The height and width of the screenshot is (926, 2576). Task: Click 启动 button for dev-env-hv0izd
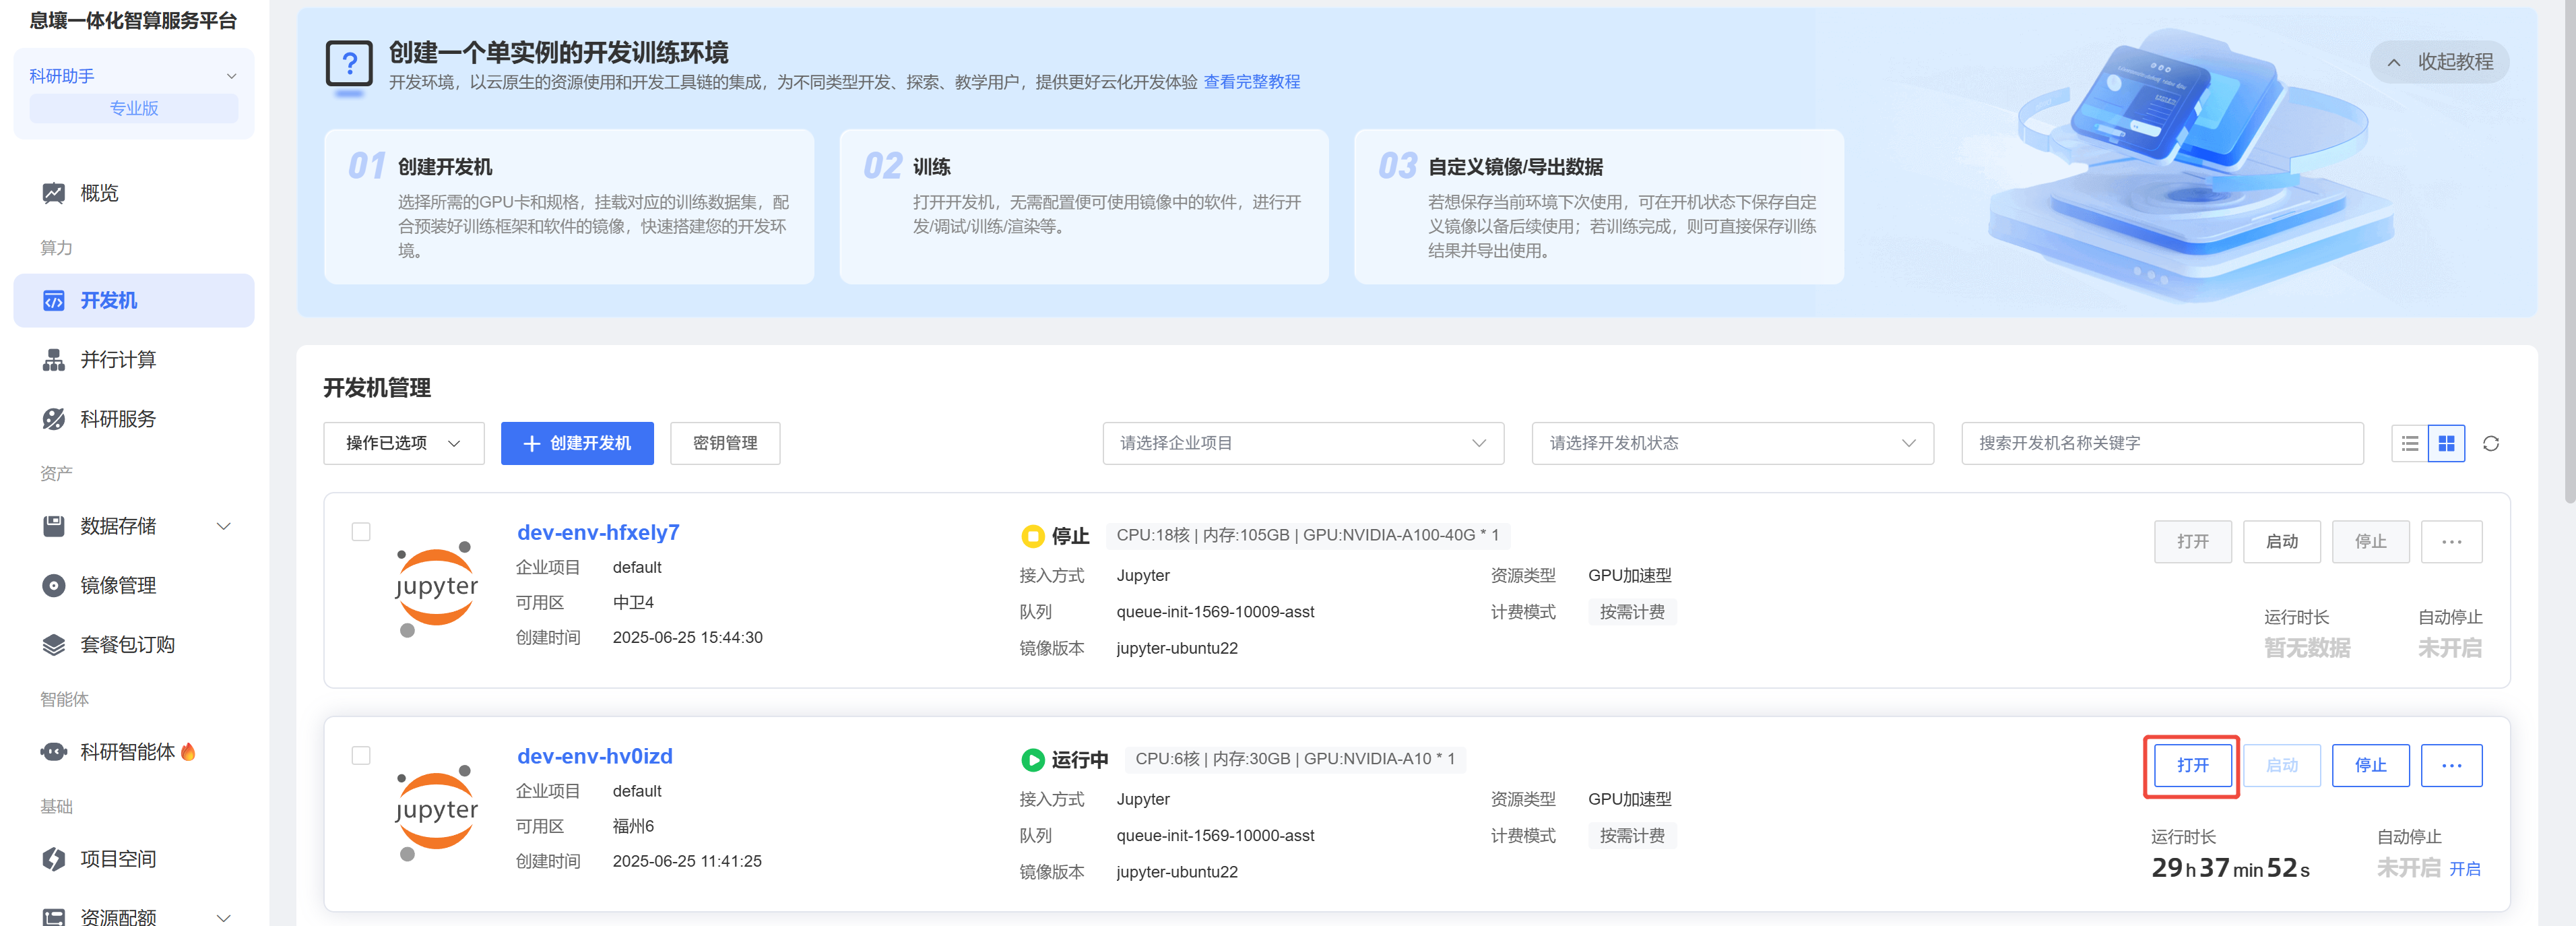pyautogui.click(x=2281, y=766)
